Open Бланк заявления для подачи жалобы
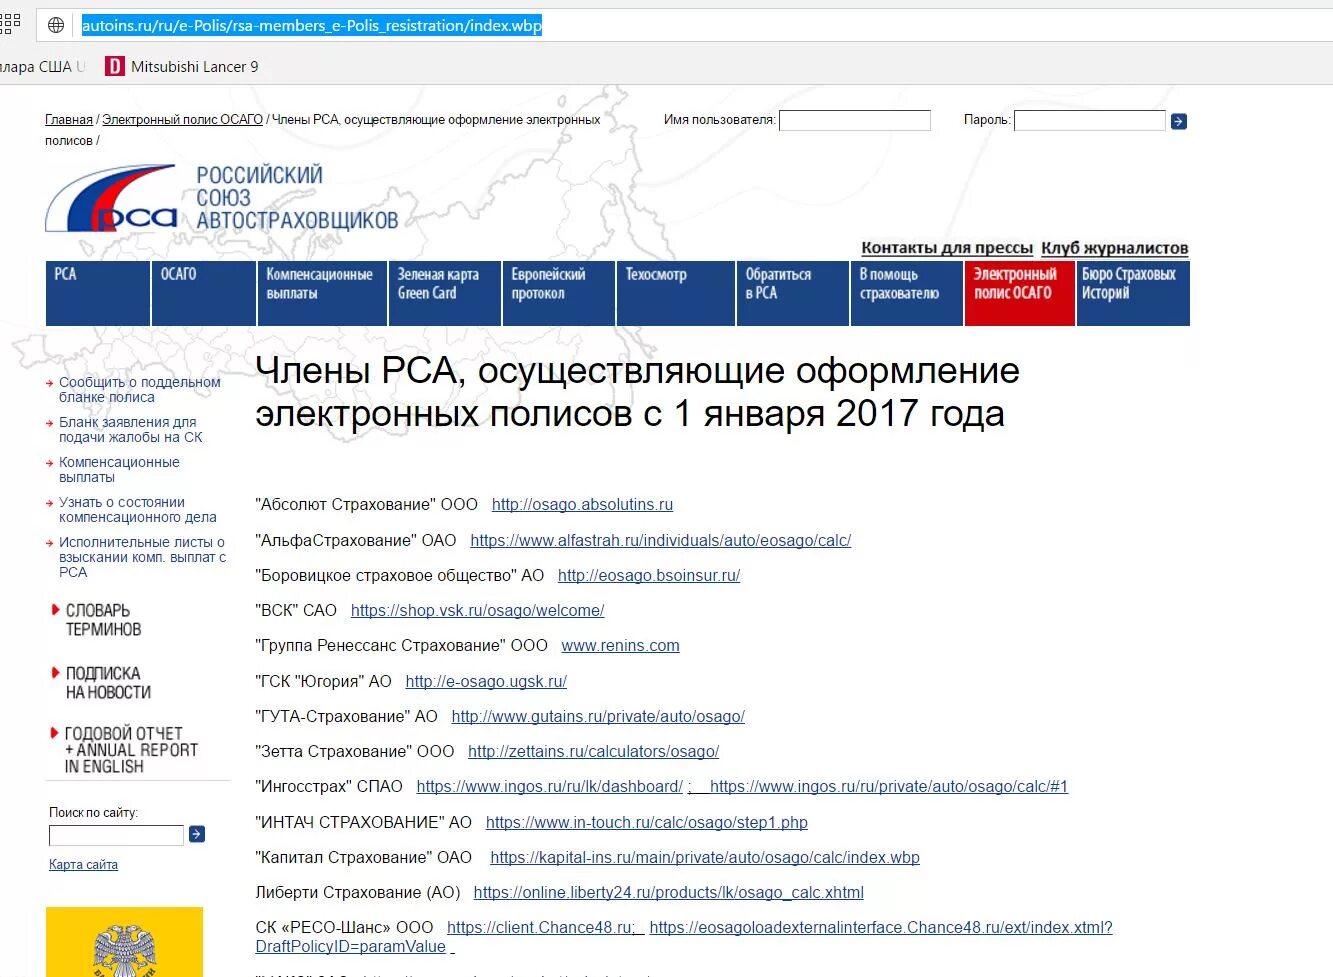The width and height of the screenshot is (1333, 977). click(x=130, y=430)
